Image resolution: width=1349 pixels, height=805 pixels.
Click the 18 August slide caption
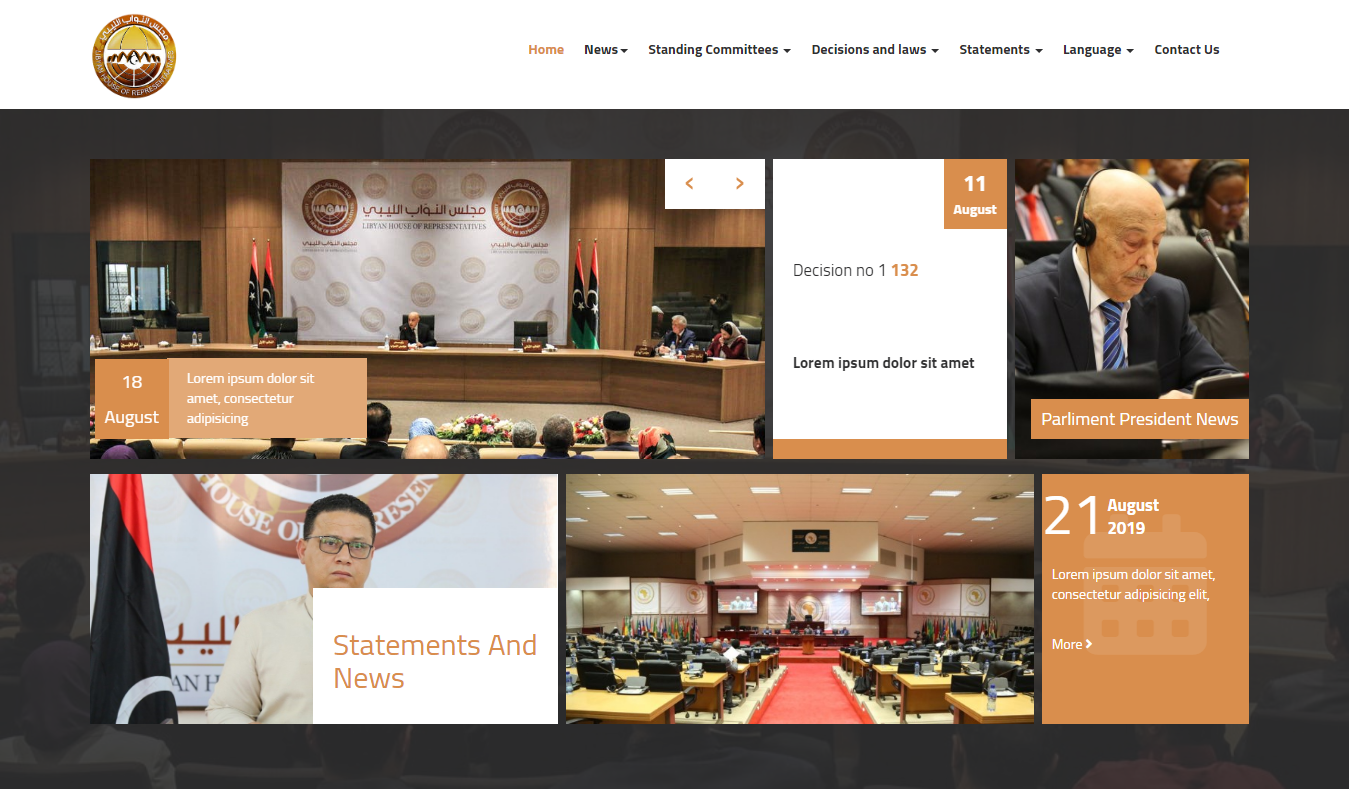click(x=250, y=398)
